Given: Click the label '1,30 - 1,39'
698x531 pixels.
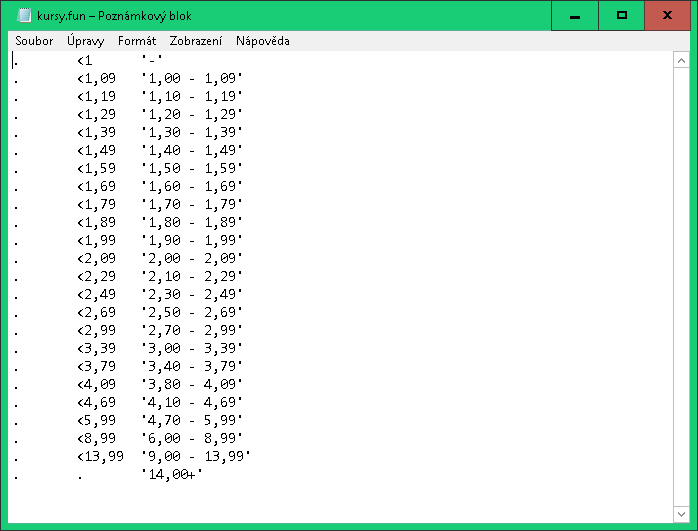Looking at the screenshot, I should click(x=192, y=132).
